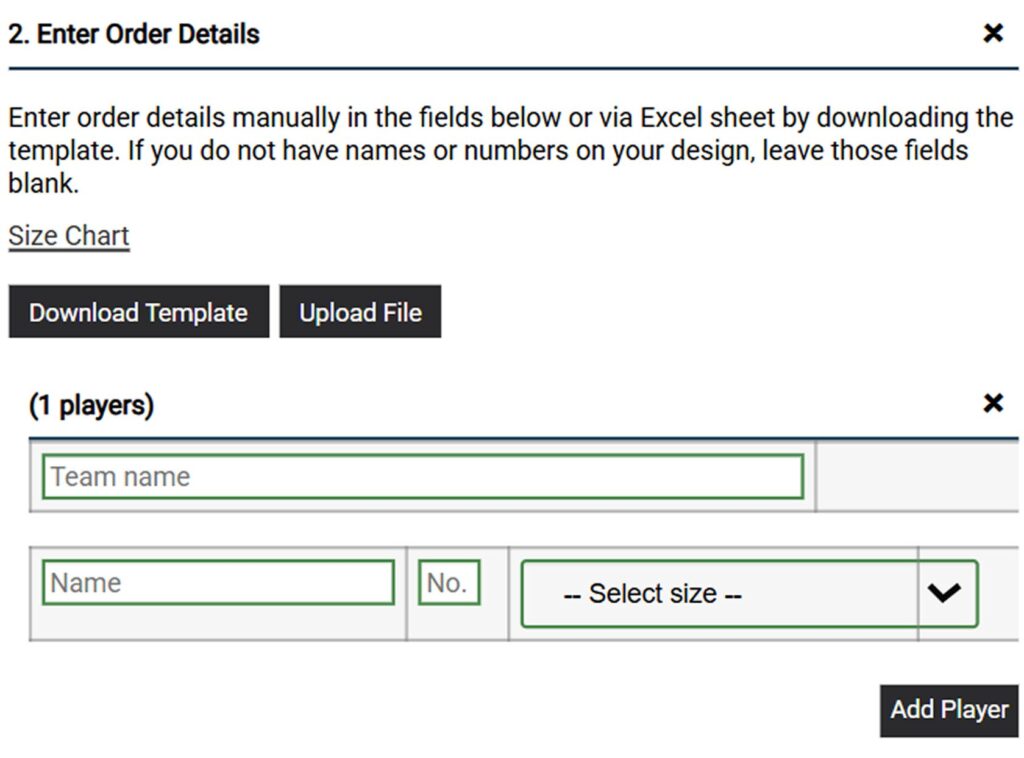Click the blank area left of Add Player
This screenshot has height=758, width=1024.
[x=450, y=710]
